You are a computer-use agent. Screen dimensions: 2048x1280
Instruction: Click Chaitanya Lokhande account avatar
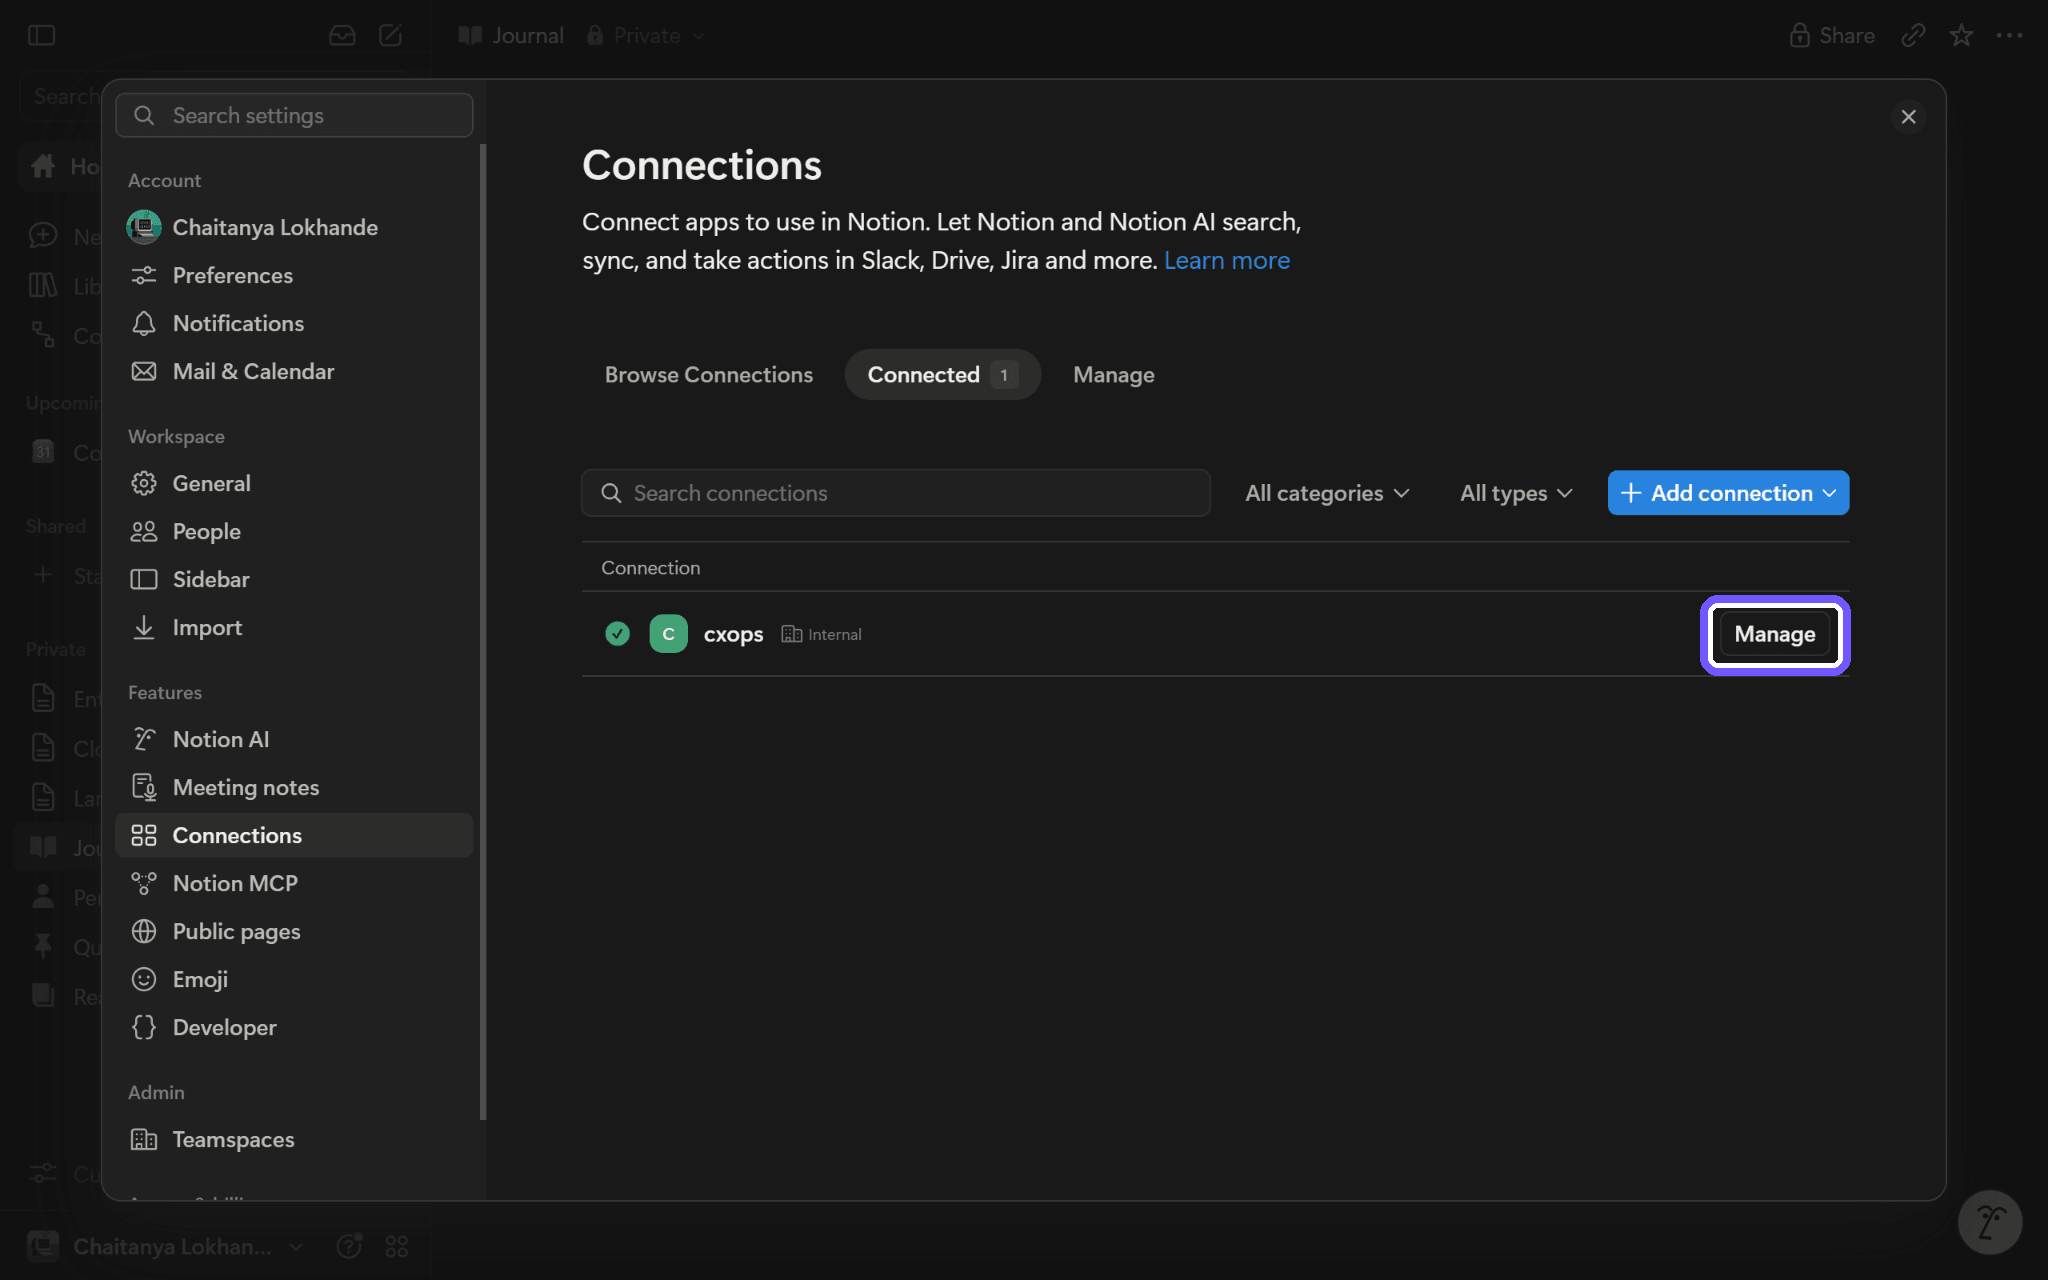point(144,227)
